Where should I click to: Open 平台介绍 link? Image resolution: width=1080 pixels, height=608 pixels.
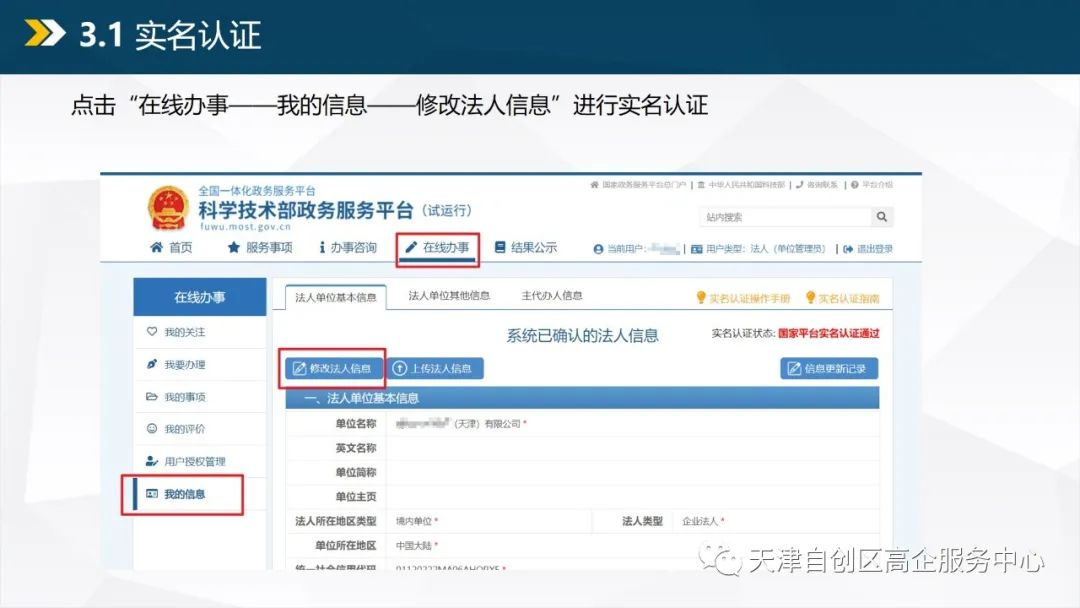tap(878, 185)
